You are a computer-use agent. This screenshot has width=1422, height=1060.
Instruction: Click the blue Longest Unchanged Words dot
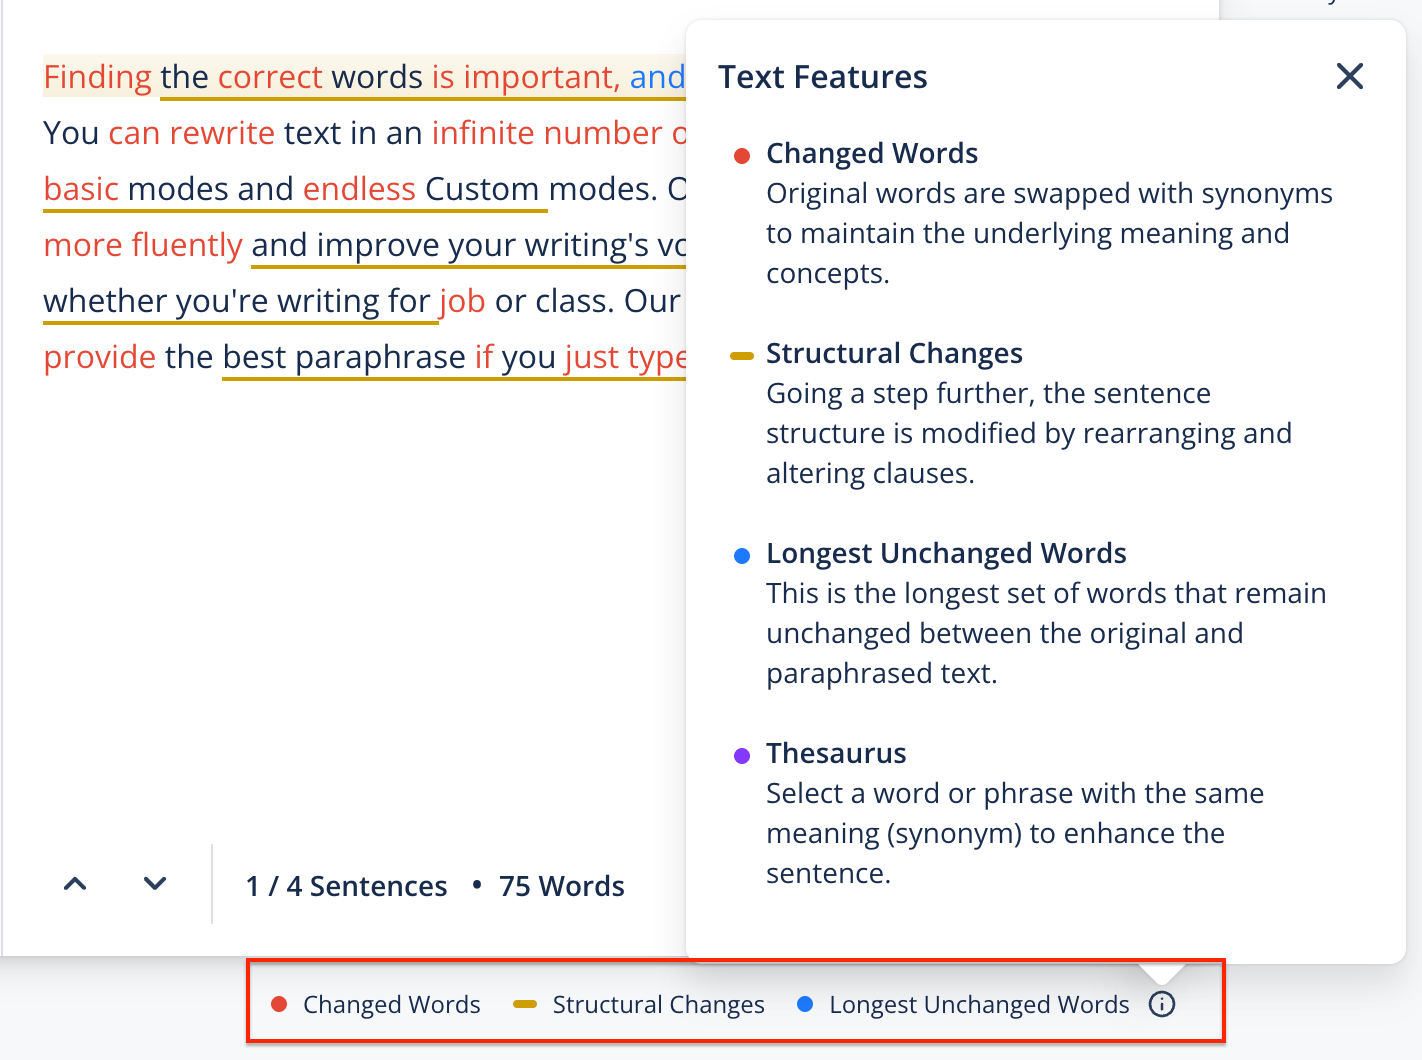tap(805, 1004)
